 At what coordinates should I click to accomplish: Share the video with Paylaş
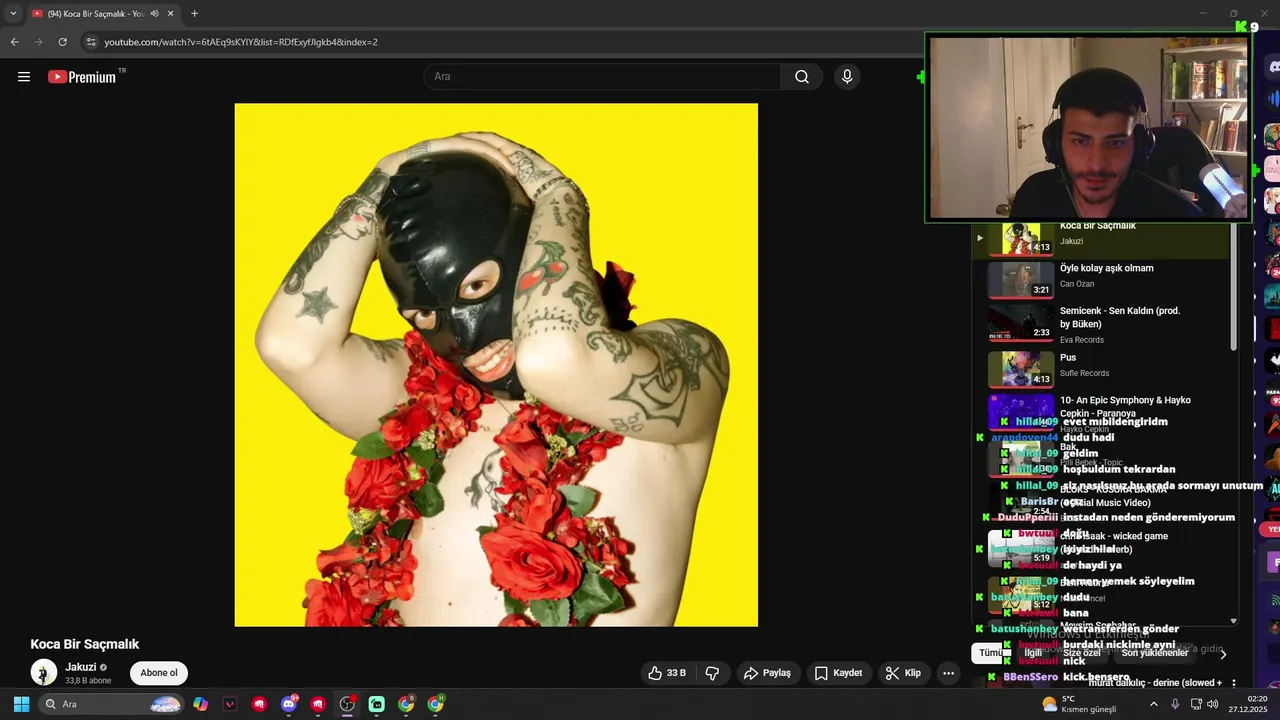coord(767,673)
